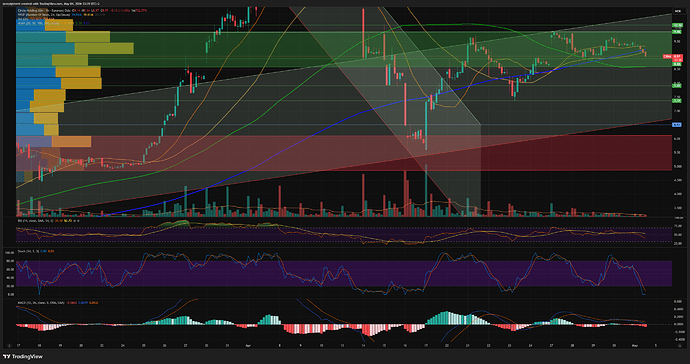This screenshot has width=690, height=364.
Task: Click the blue price level label
Action: click(x=677, y=125)
